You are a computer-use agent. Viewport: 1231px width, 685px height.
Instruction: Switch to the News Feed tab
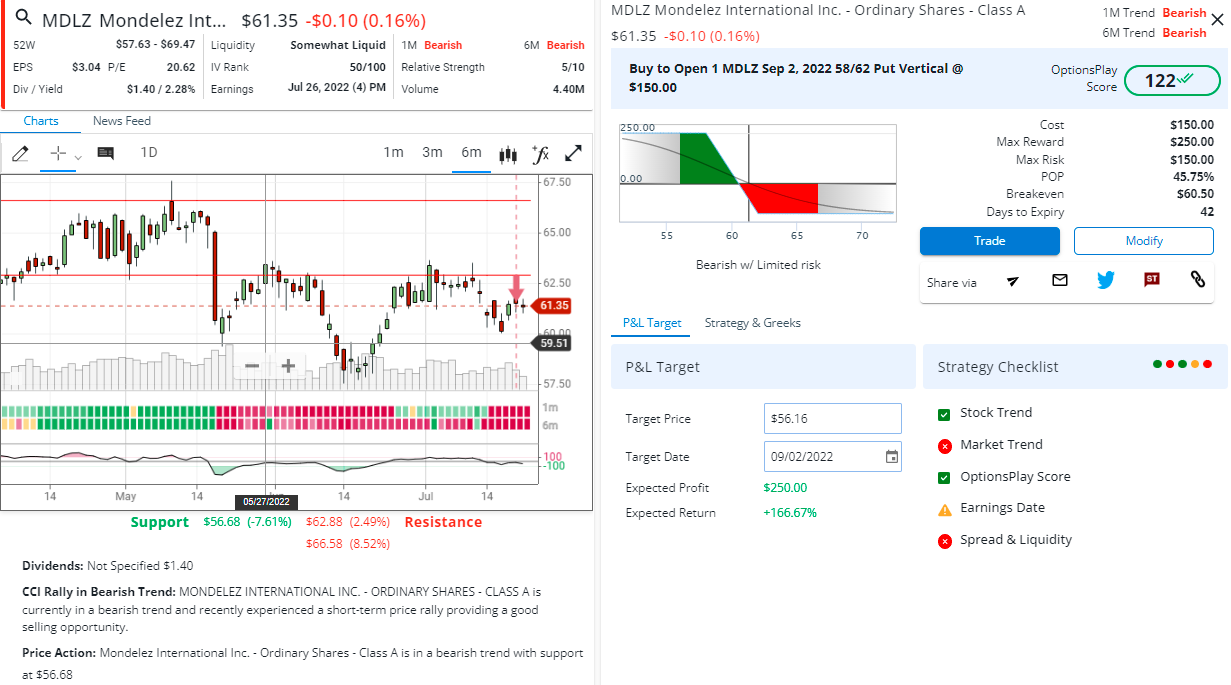click(x=122, y=121)
